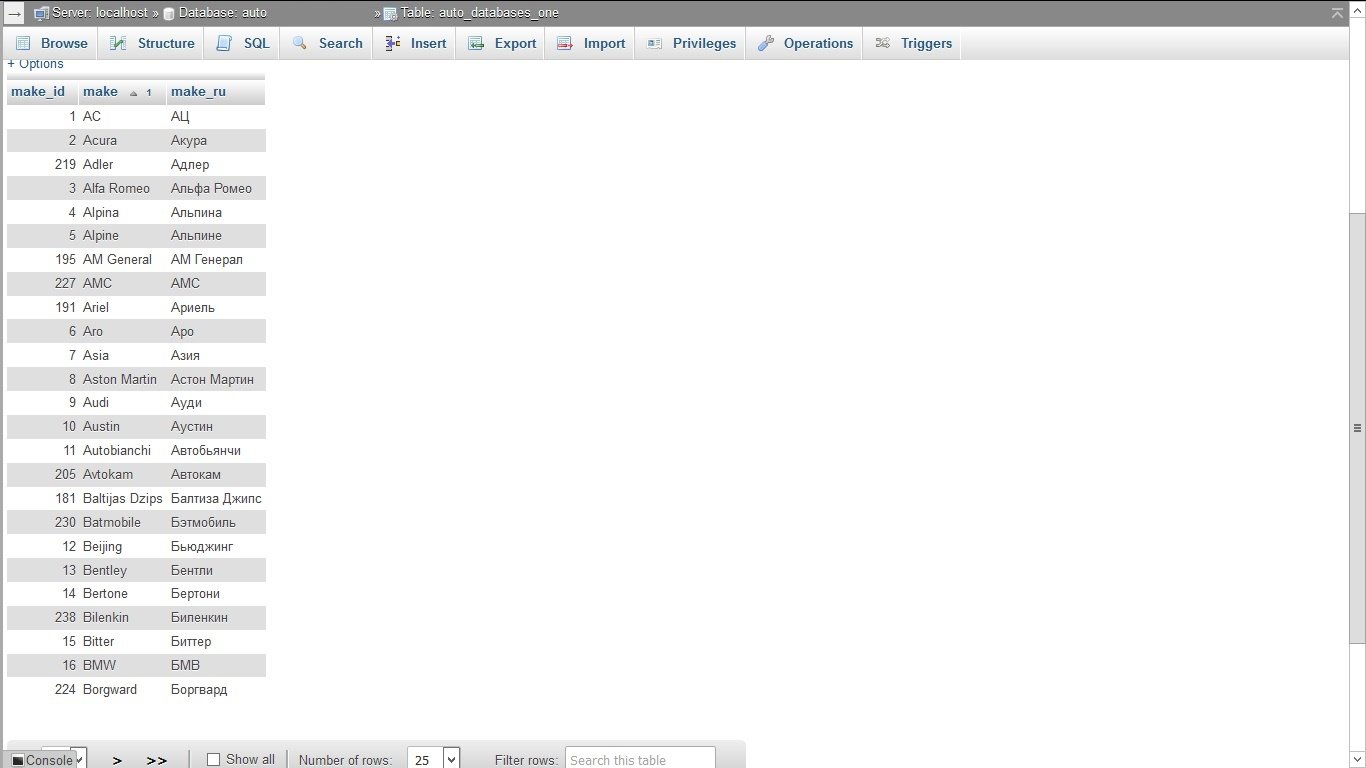Sort by the make_ru column header
The image size is (1366, 768).
coord(198,92)
